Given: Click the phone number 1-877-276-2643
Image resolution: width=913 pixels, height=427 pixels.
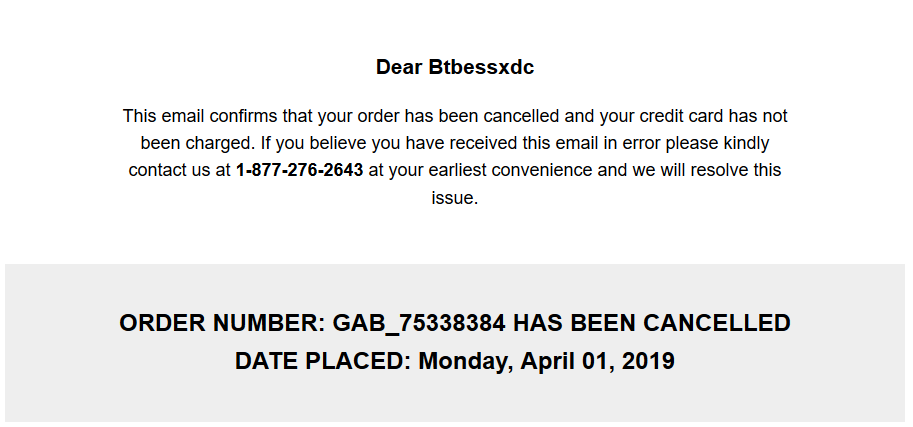Looking at the screenshot, I should tap(299, 170).
